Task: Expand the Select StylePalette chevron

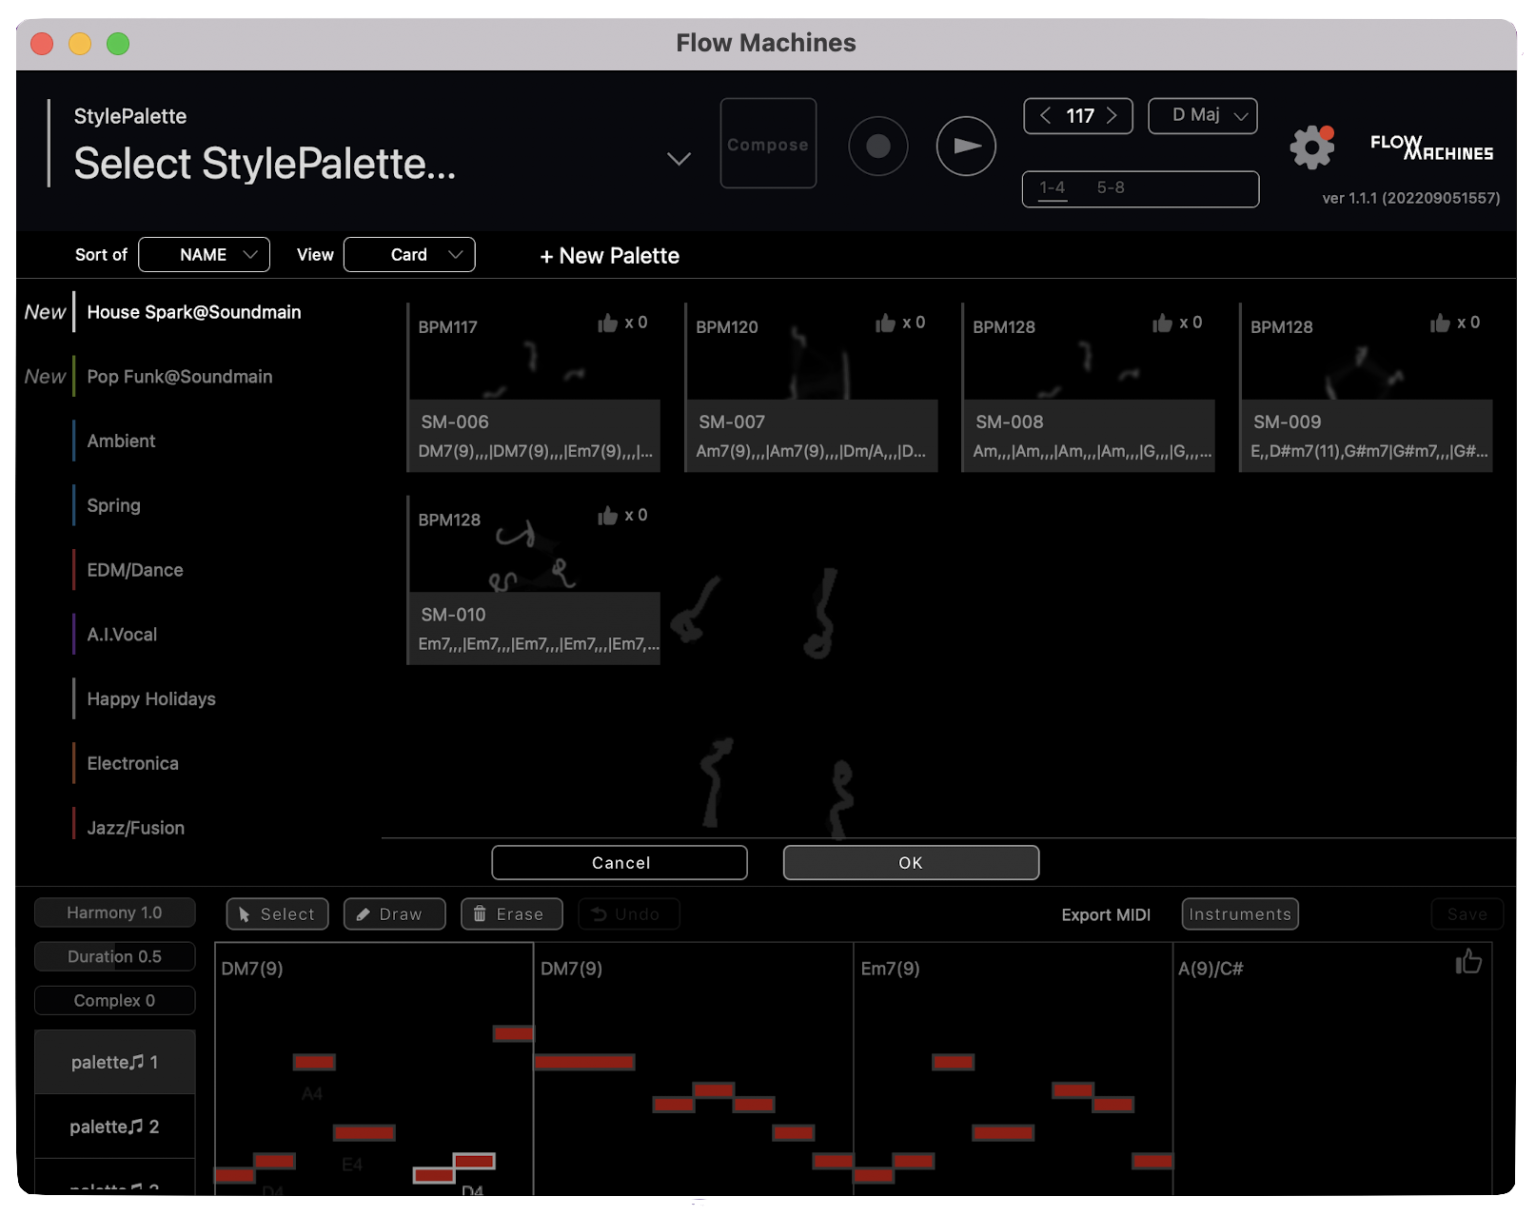Action: pyautogui.click(x=678, y=159)
